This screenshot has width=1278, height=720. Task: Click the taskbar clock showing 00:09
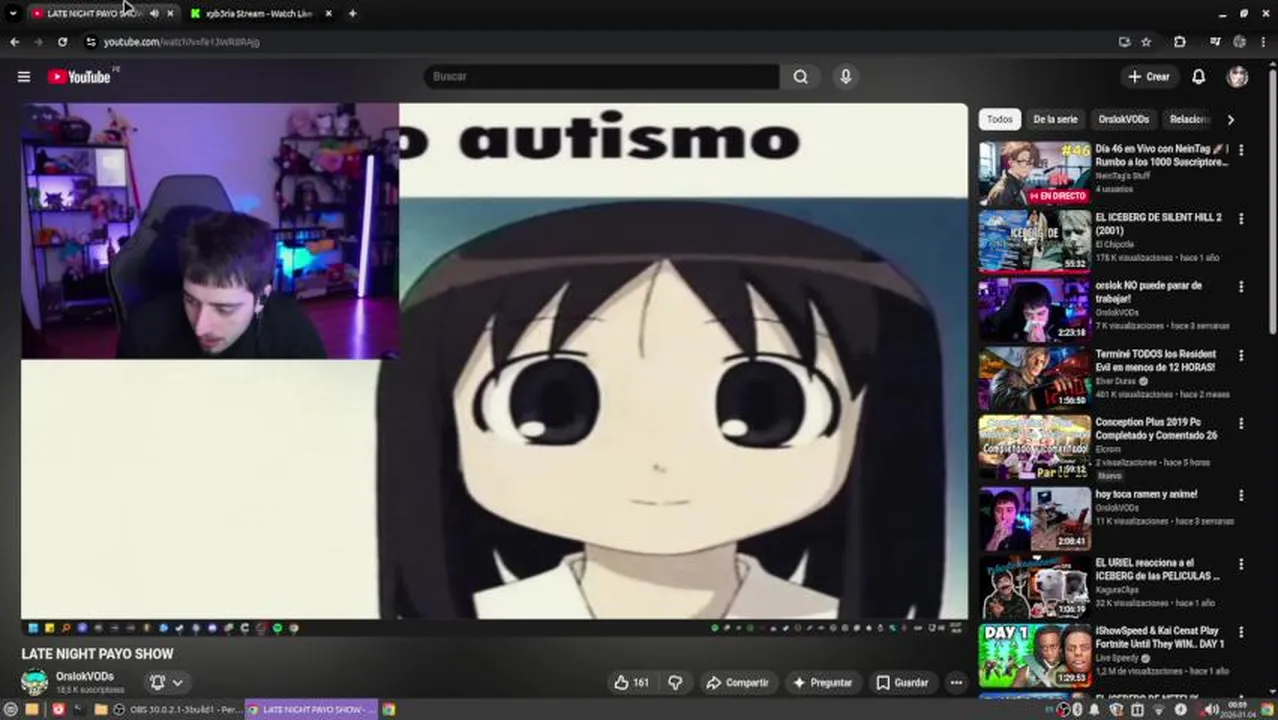tap(1238, 710)
